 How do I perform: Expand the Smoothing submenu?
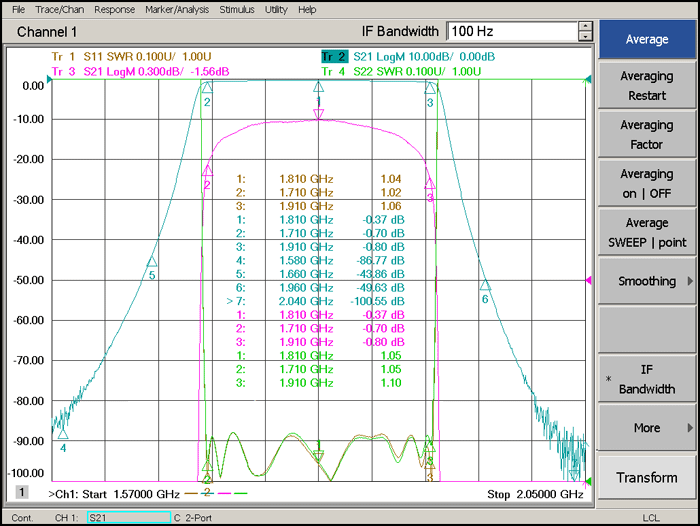tap(647, 281)
